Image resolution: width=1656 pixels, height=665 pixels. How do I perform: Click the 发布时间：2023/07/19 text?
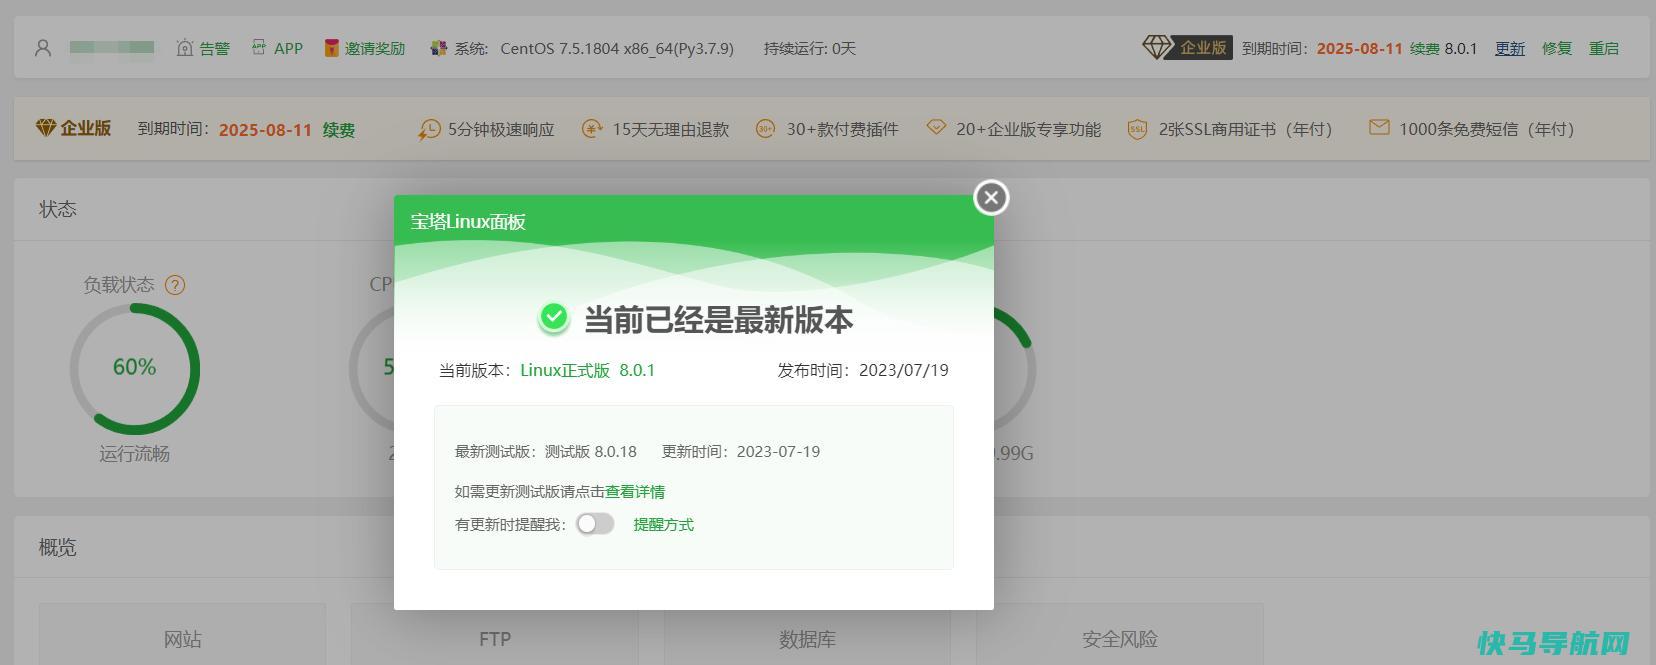(863, 370)
